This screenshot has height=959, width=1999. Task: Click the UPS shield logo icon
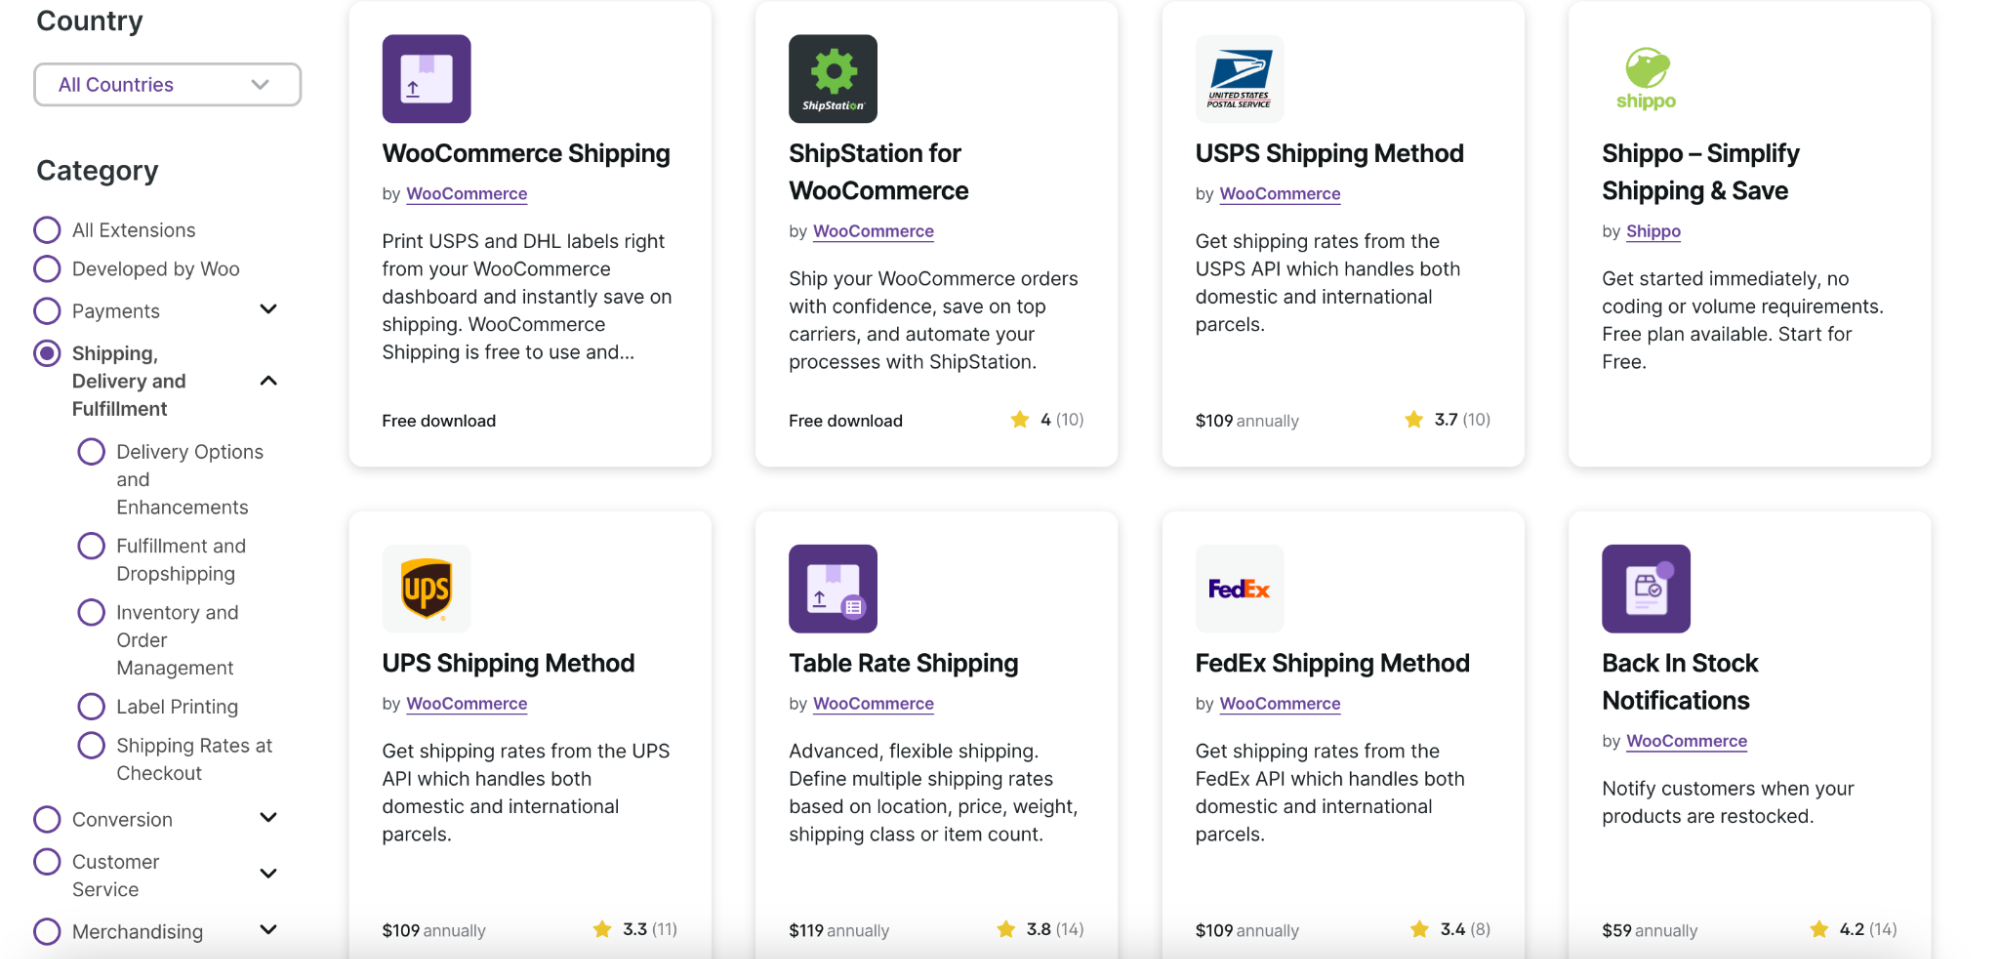426,588
